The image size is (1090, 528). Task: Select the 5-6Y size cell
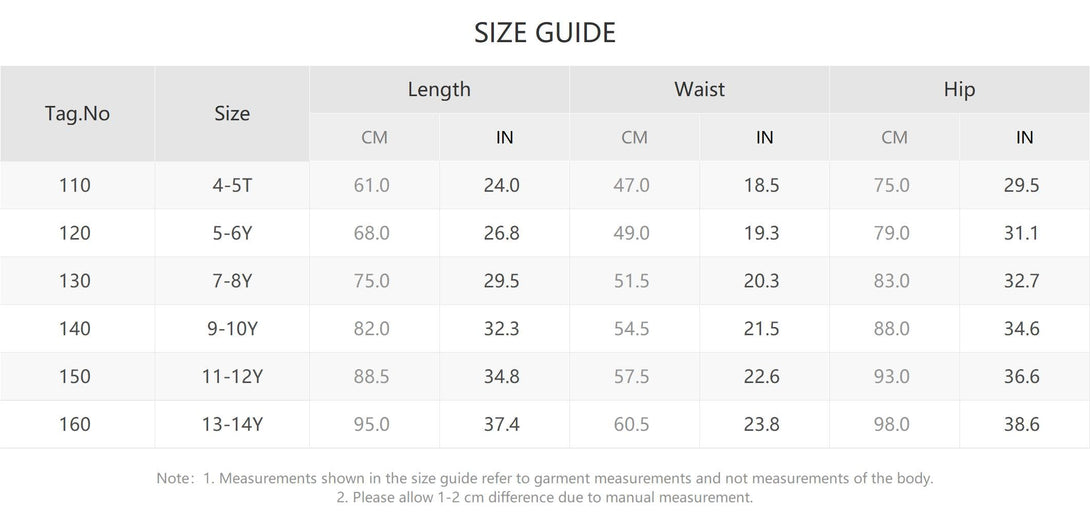(232, 233)
